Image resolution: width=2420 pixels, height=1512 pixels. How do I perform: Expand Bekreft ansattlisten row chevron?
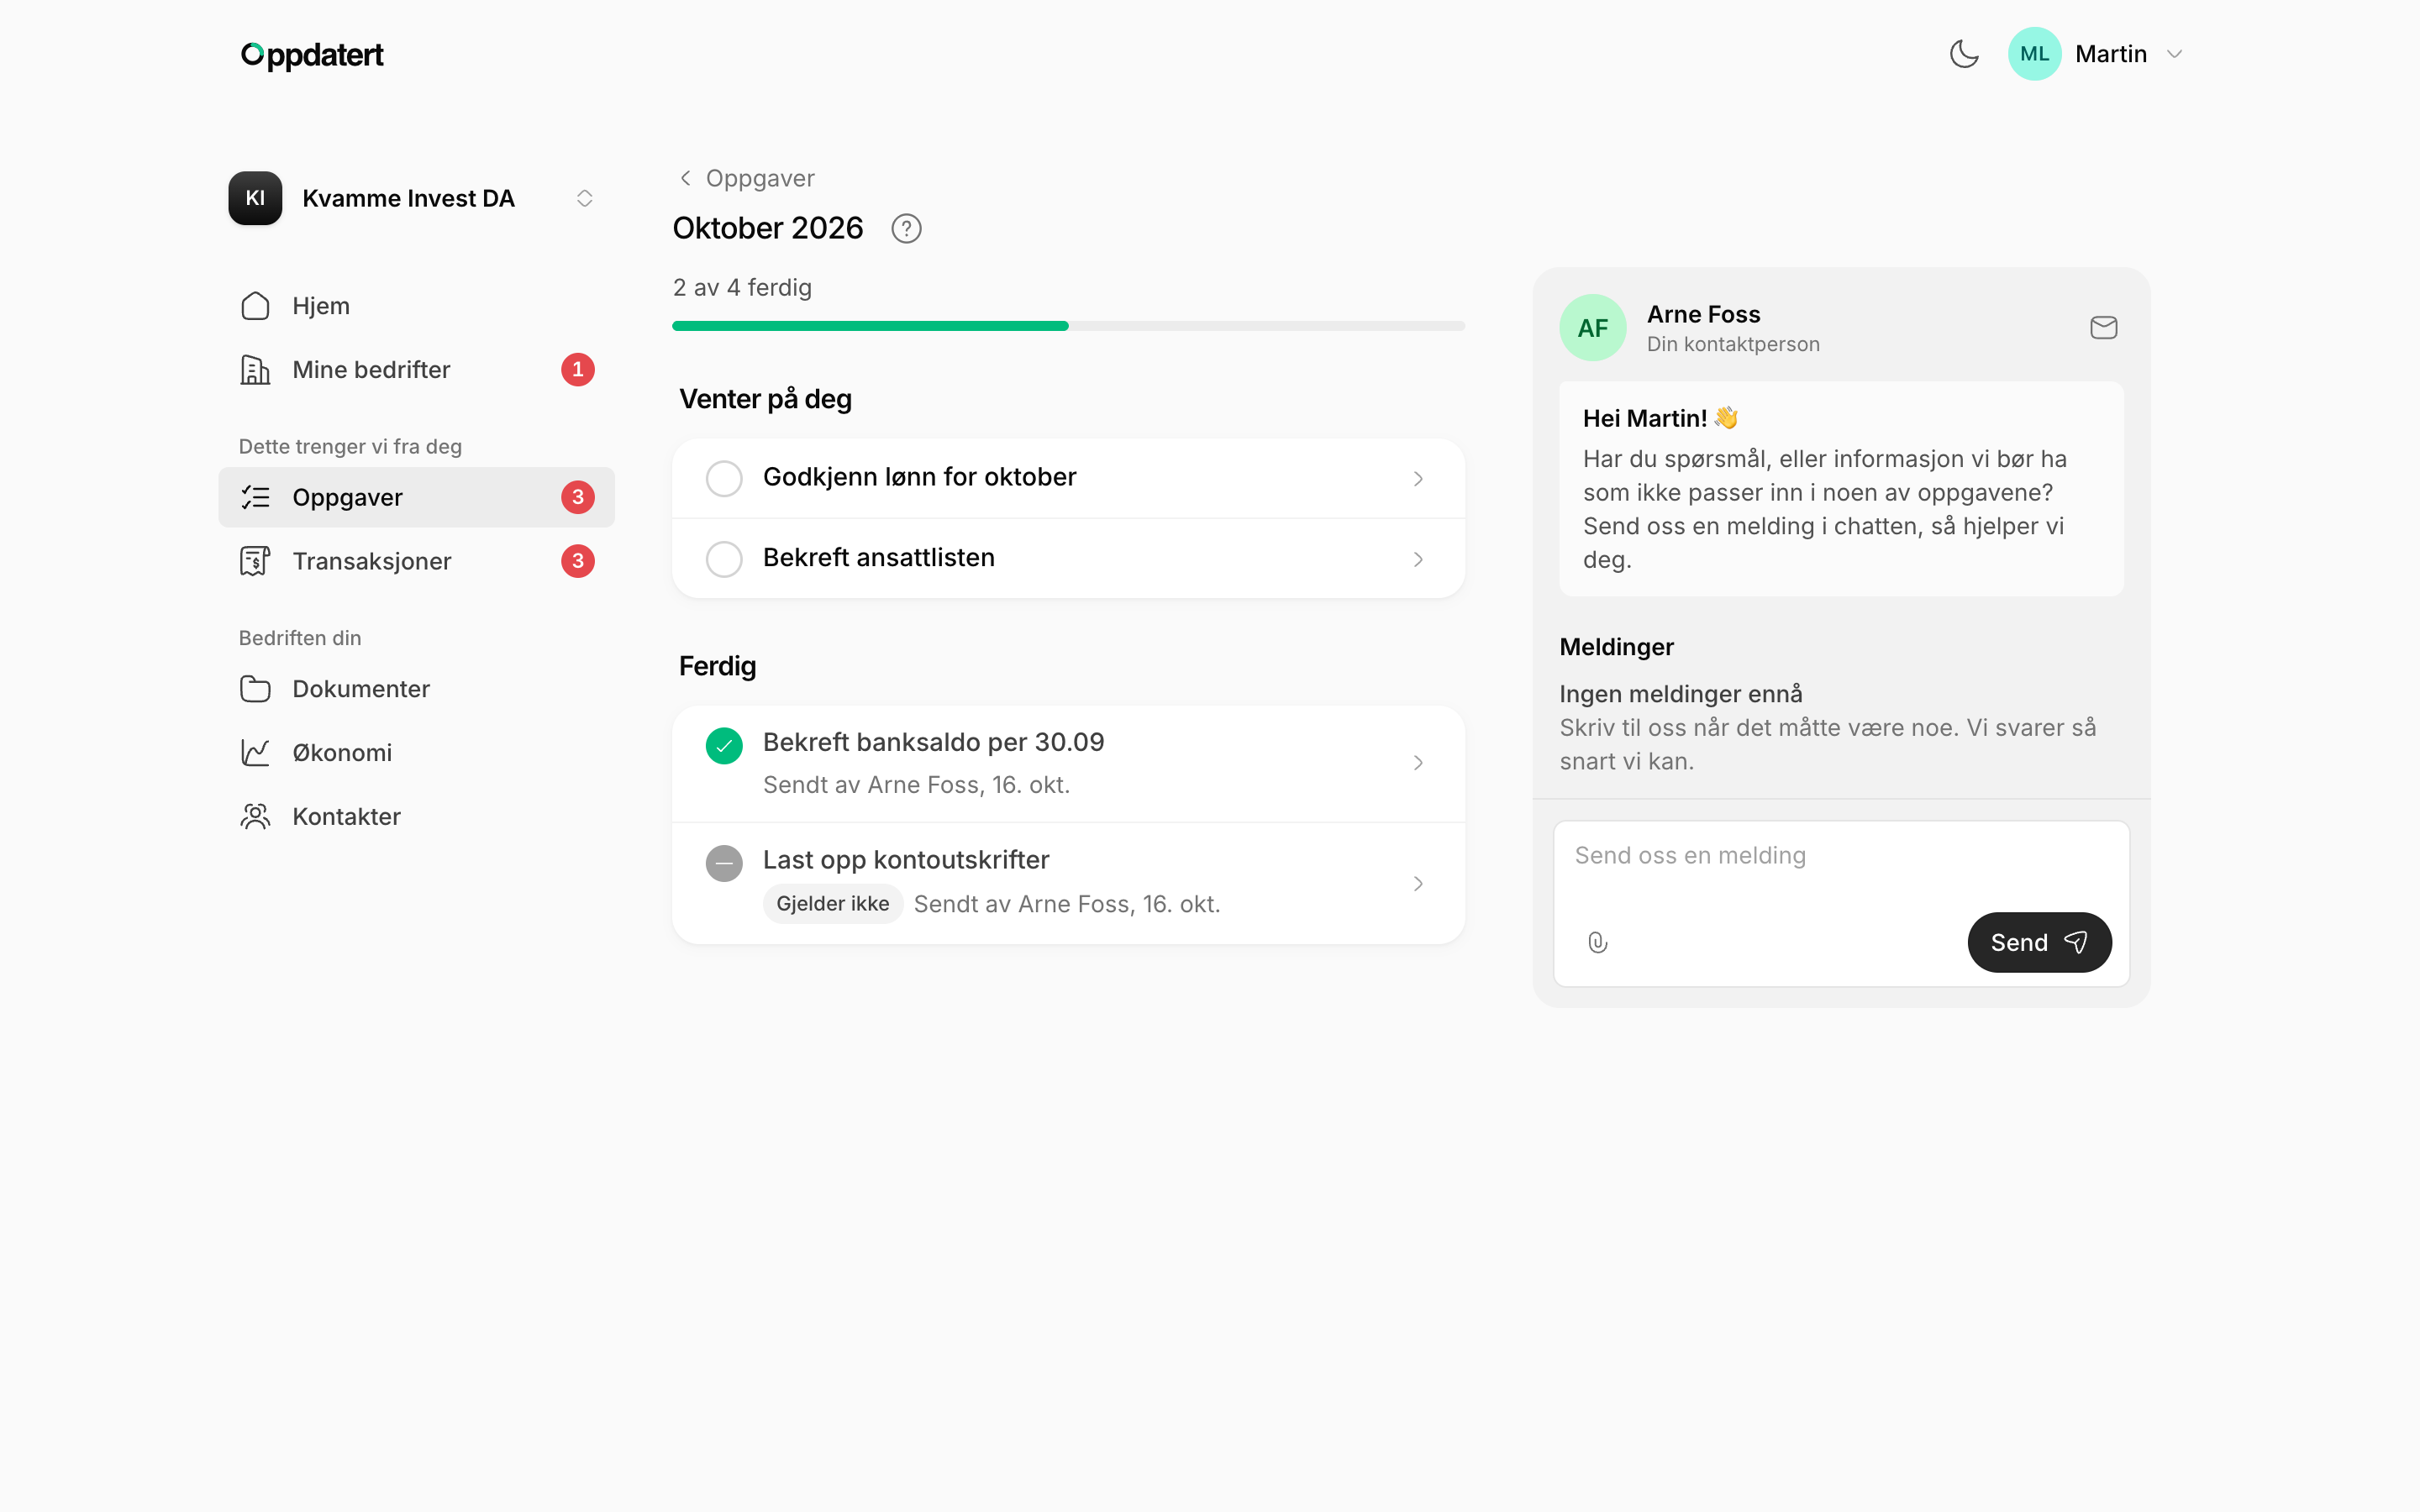click(x=1418, y=559)
